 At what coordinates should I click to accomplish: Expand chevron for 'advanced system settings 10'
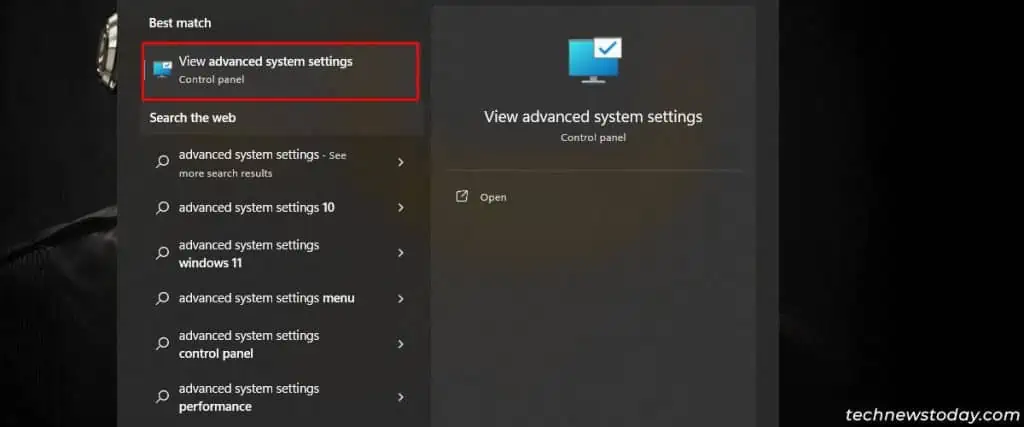pyautogui.click(x=401, y=208)
